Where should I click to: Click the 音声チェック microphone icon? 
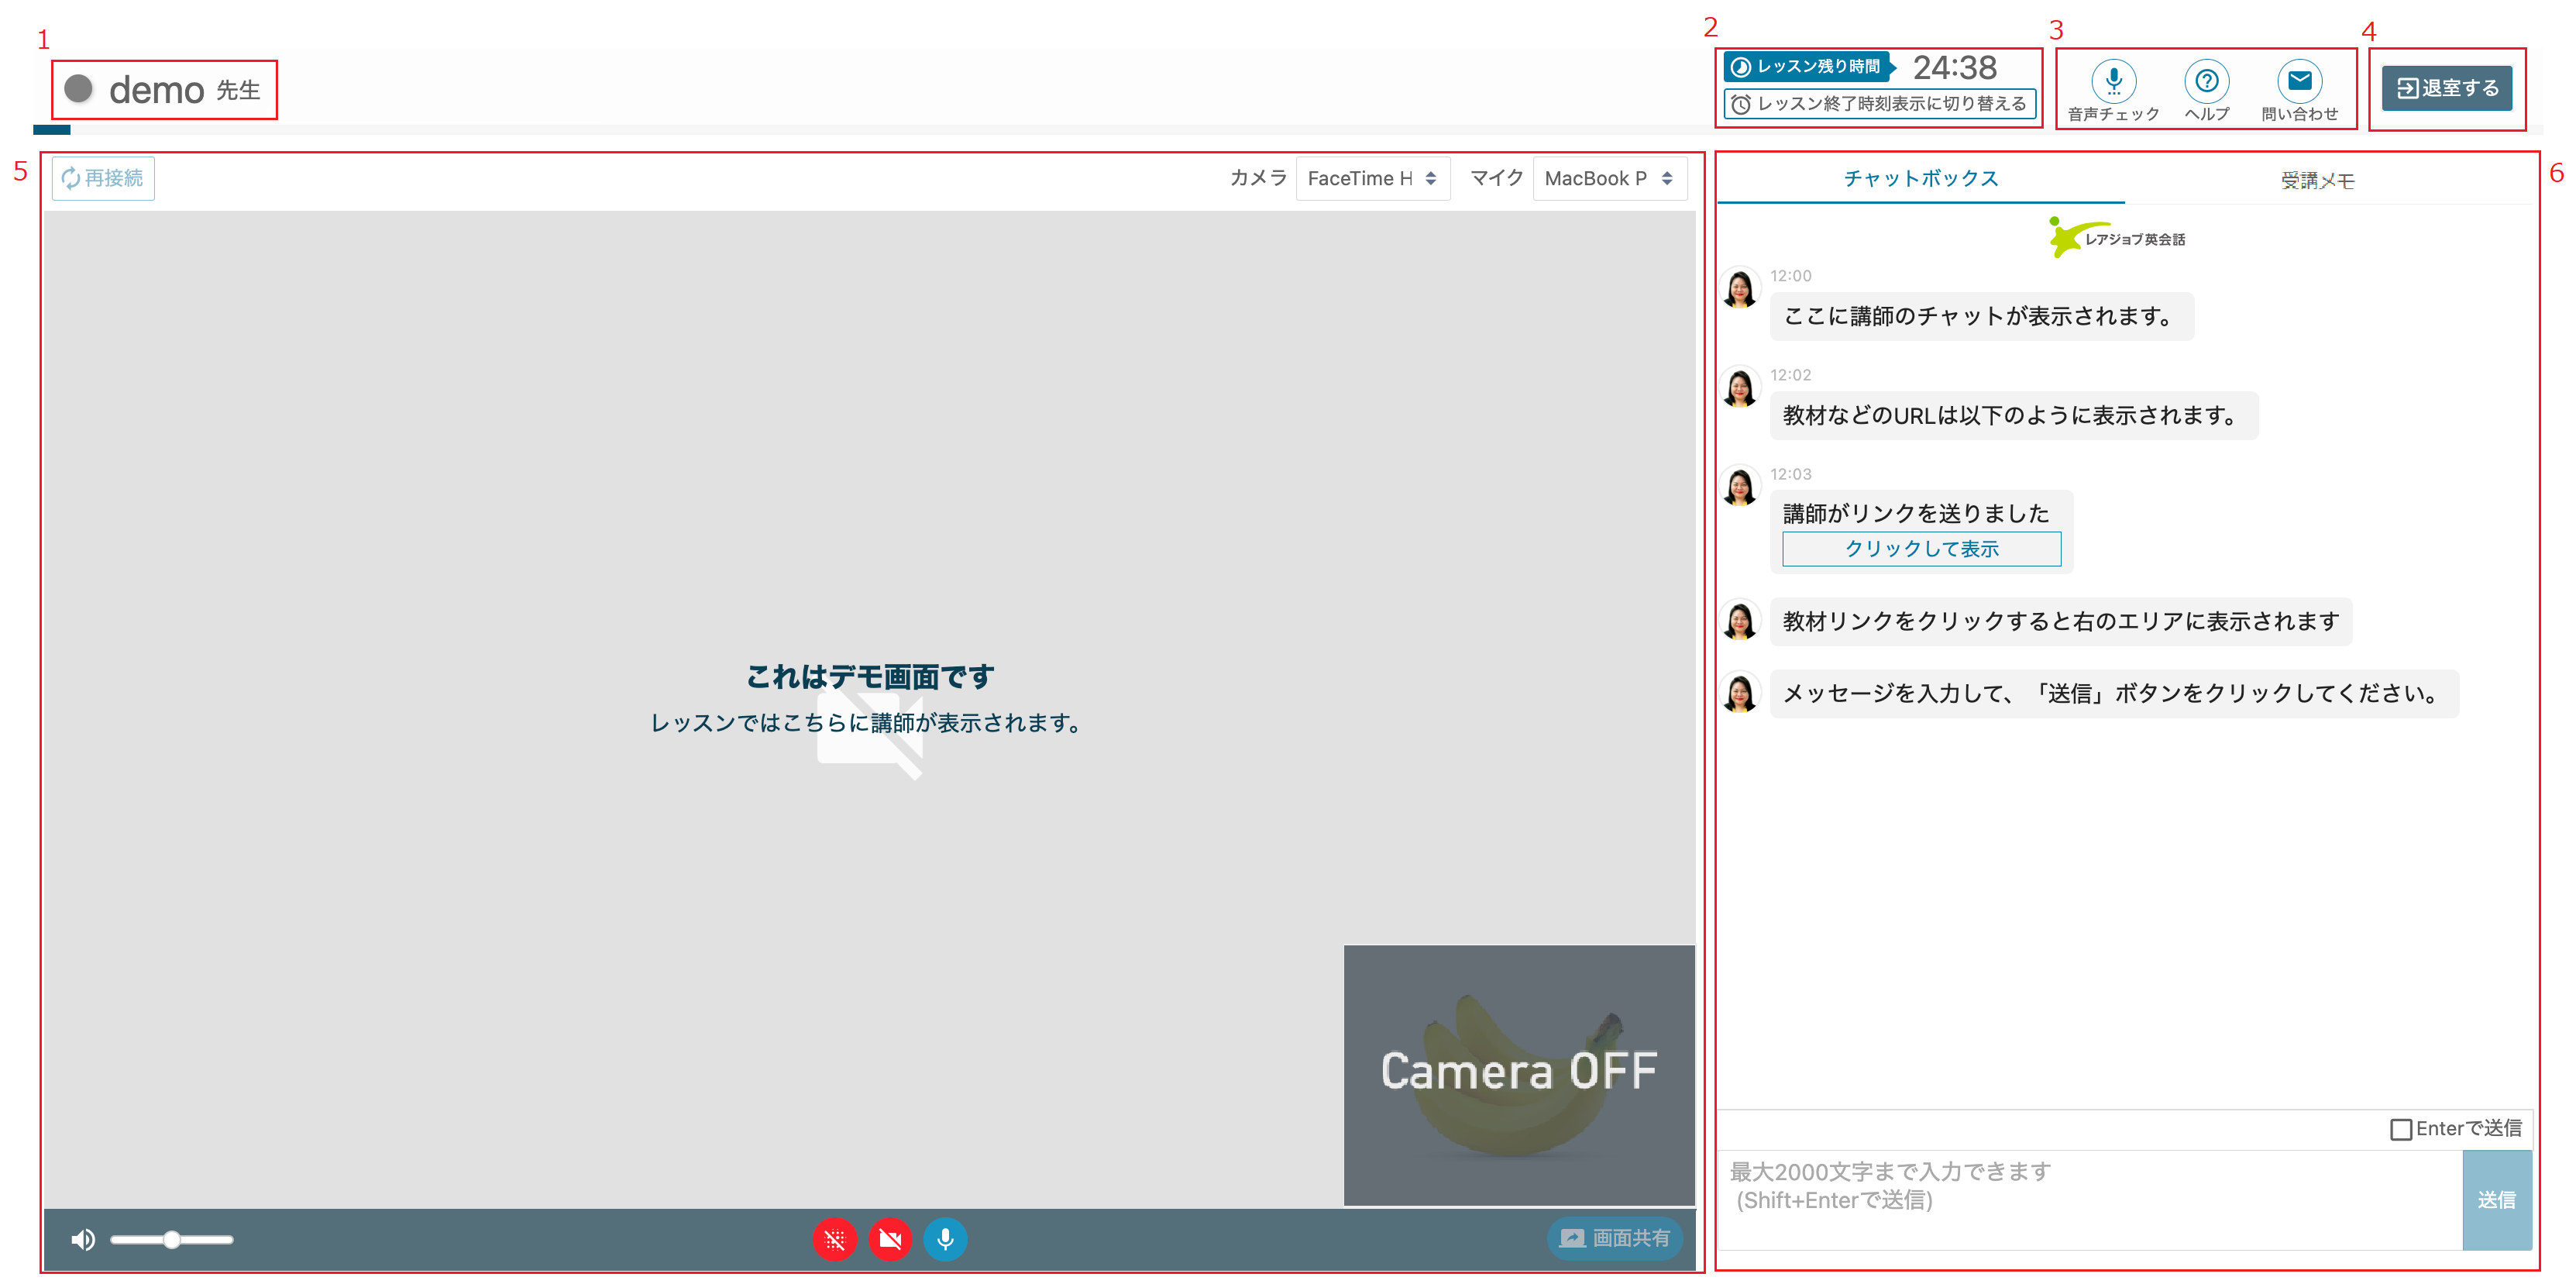point(2113,81)
